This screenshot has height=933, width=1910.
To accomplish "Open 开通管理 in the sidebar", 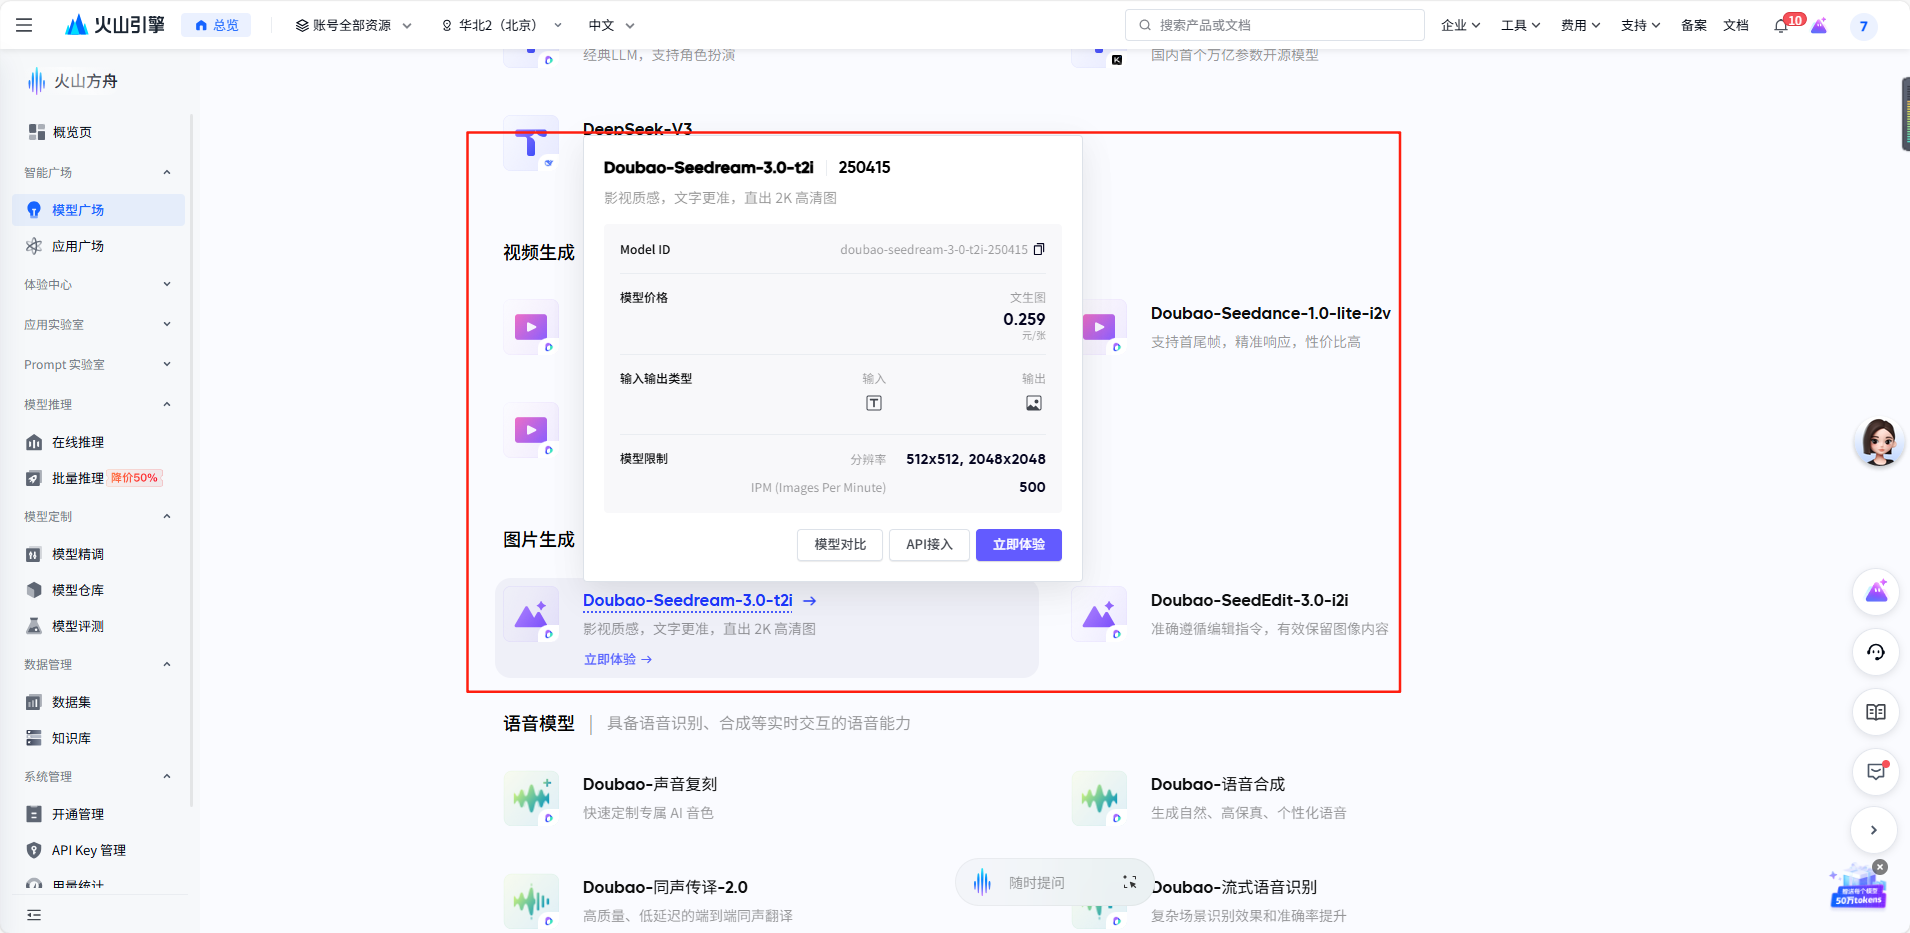I will tap(98, 814).
